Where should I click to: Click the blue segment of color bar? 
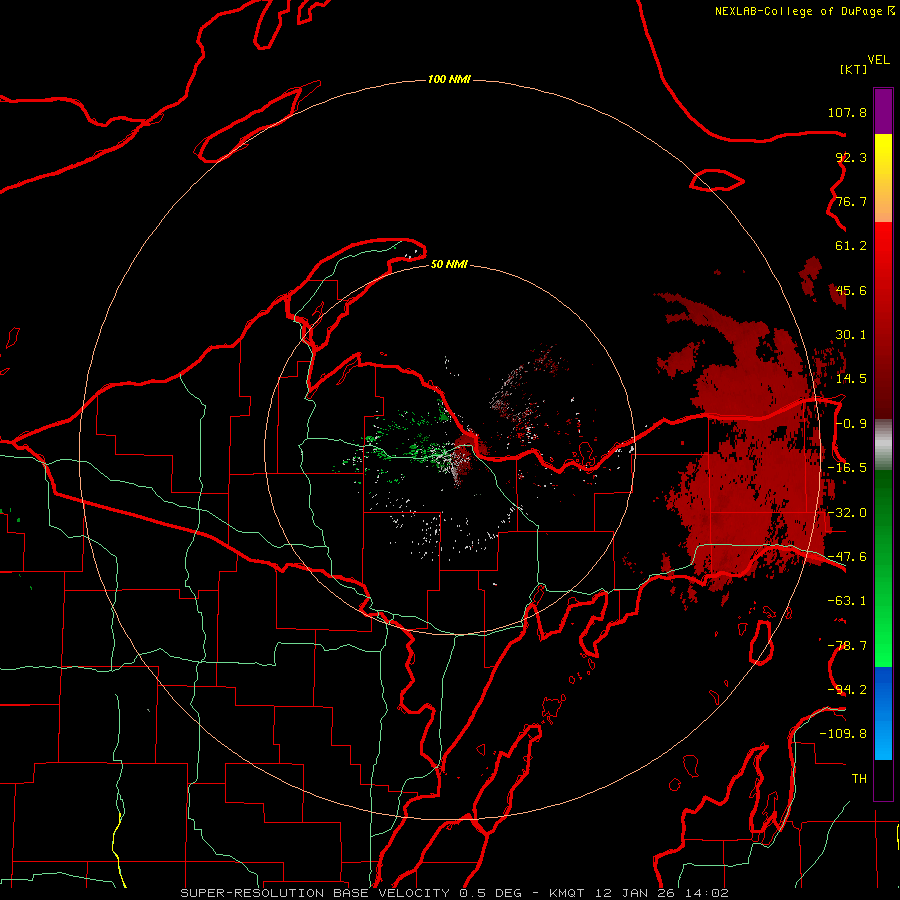(x=883, y=713)
